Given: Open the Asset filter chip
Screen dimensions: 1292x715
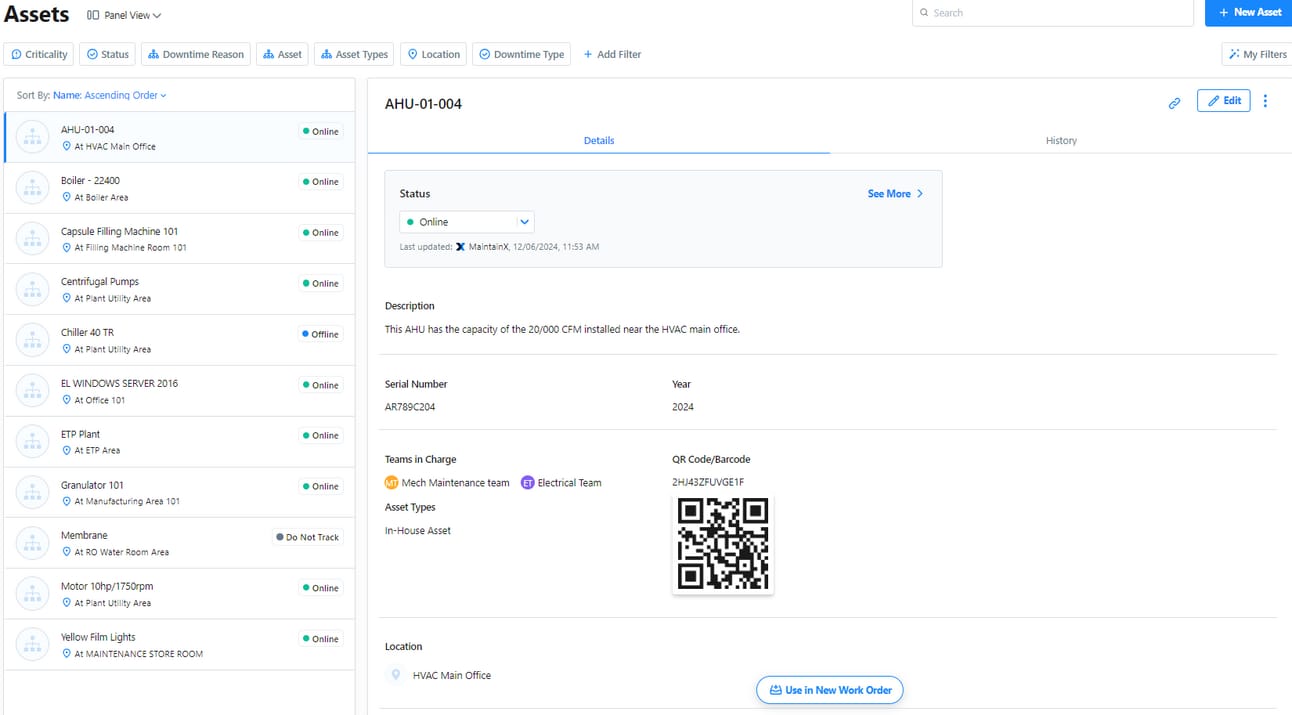Looking at the screenshot, I should click(x=282, y=54).
